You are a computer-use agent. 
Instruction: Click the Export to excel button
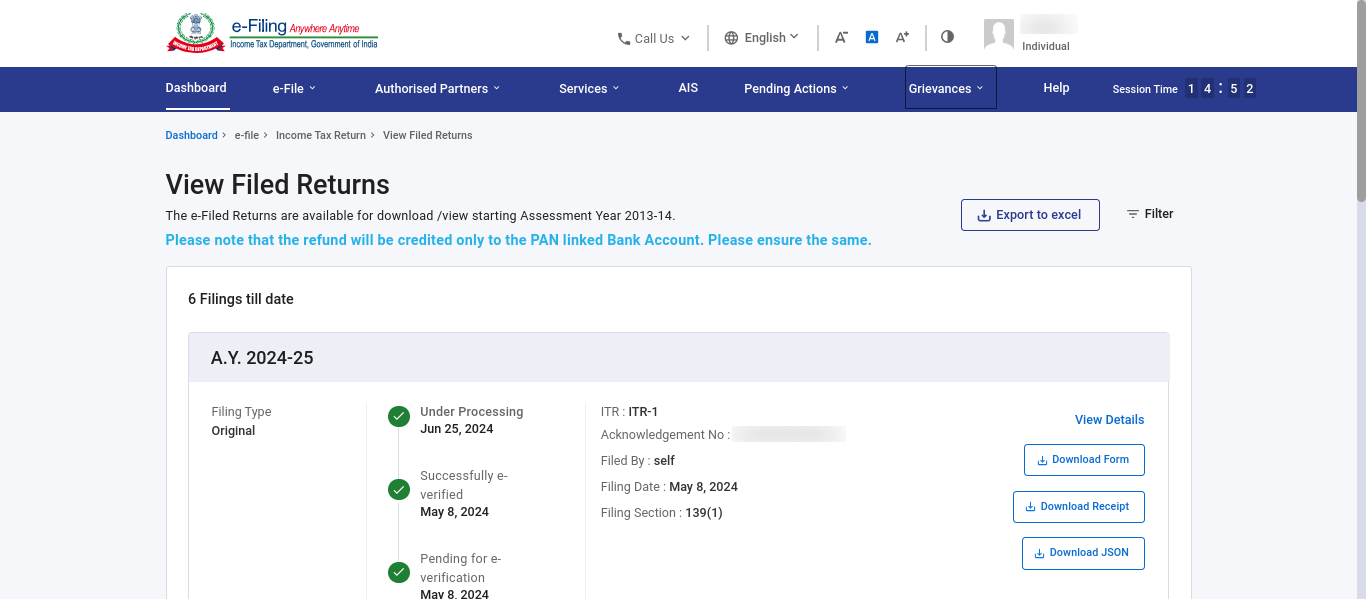(1030, 215)
